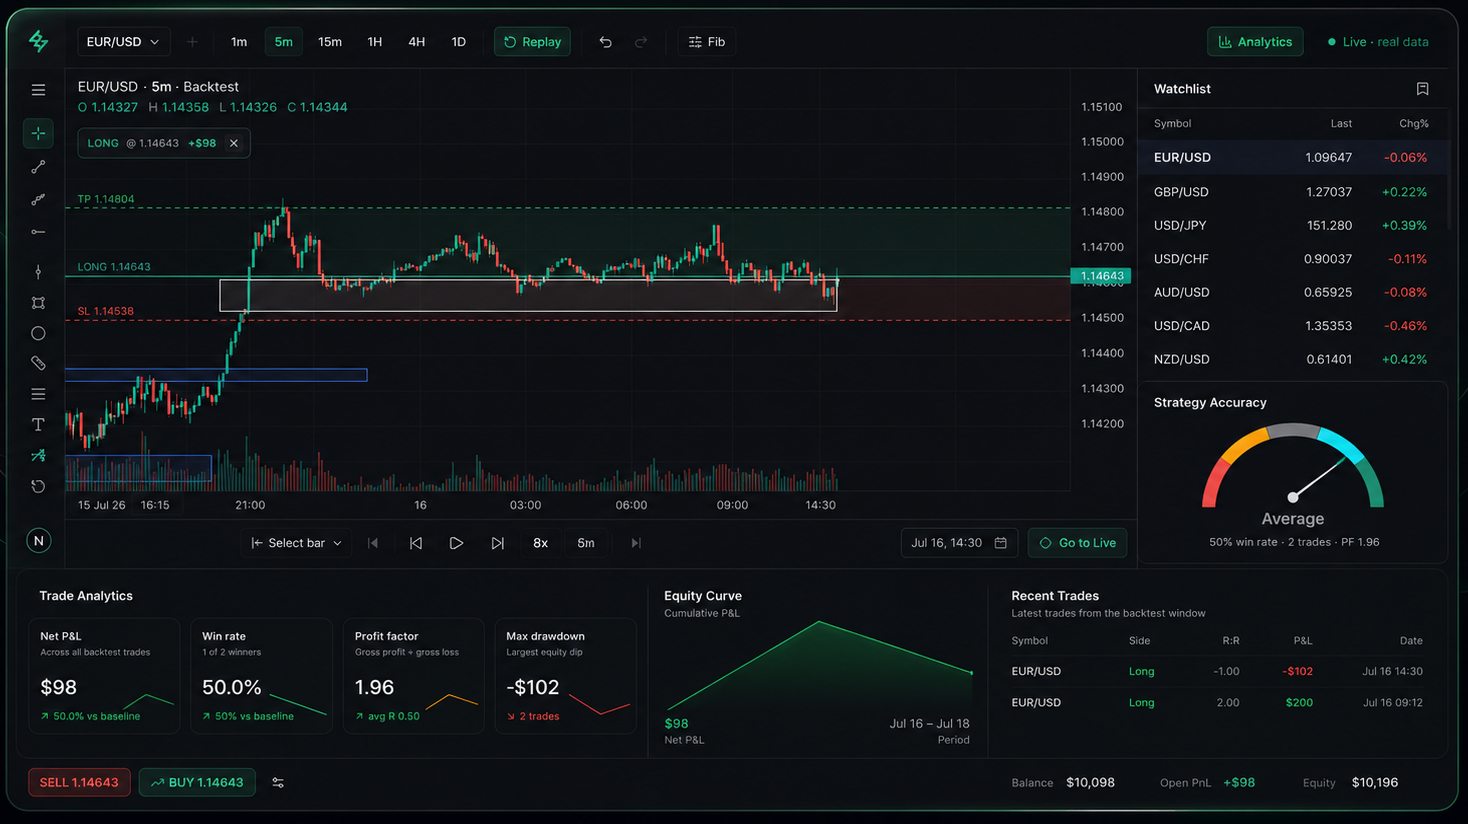Select USD/JPY row in Watchlist

pyautogui.click(x=1292, y=225)
